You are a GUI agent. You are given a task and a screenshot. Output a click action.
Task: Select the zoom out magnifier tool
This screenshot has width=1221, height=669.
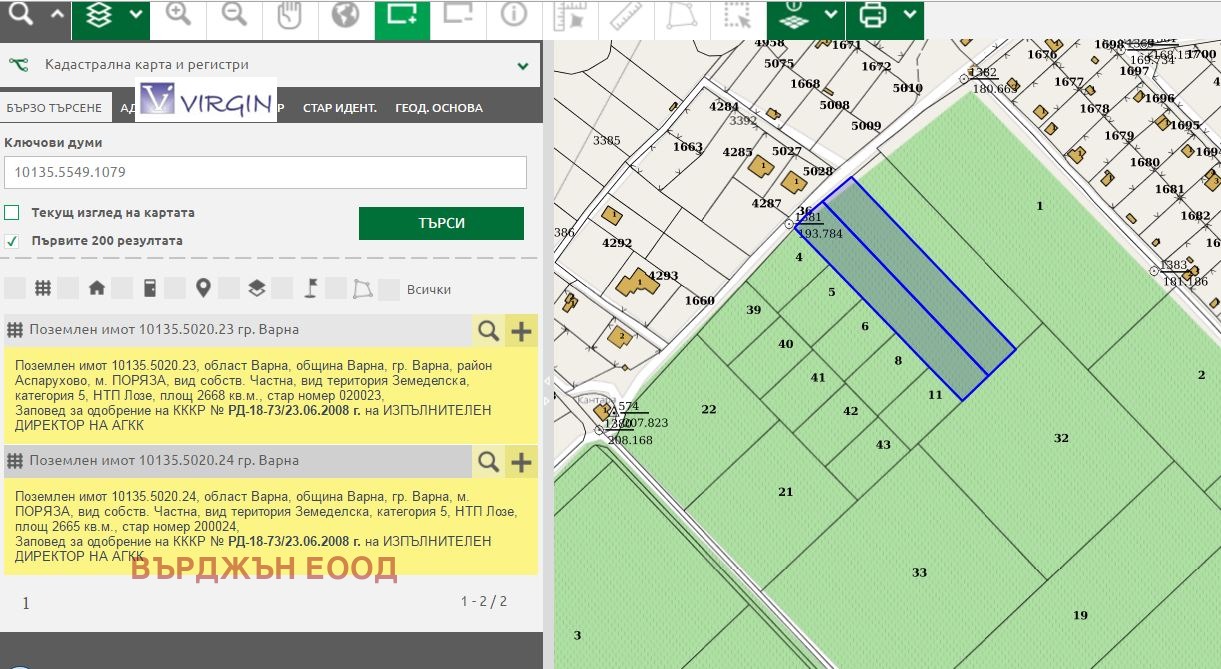coord(234,17)
